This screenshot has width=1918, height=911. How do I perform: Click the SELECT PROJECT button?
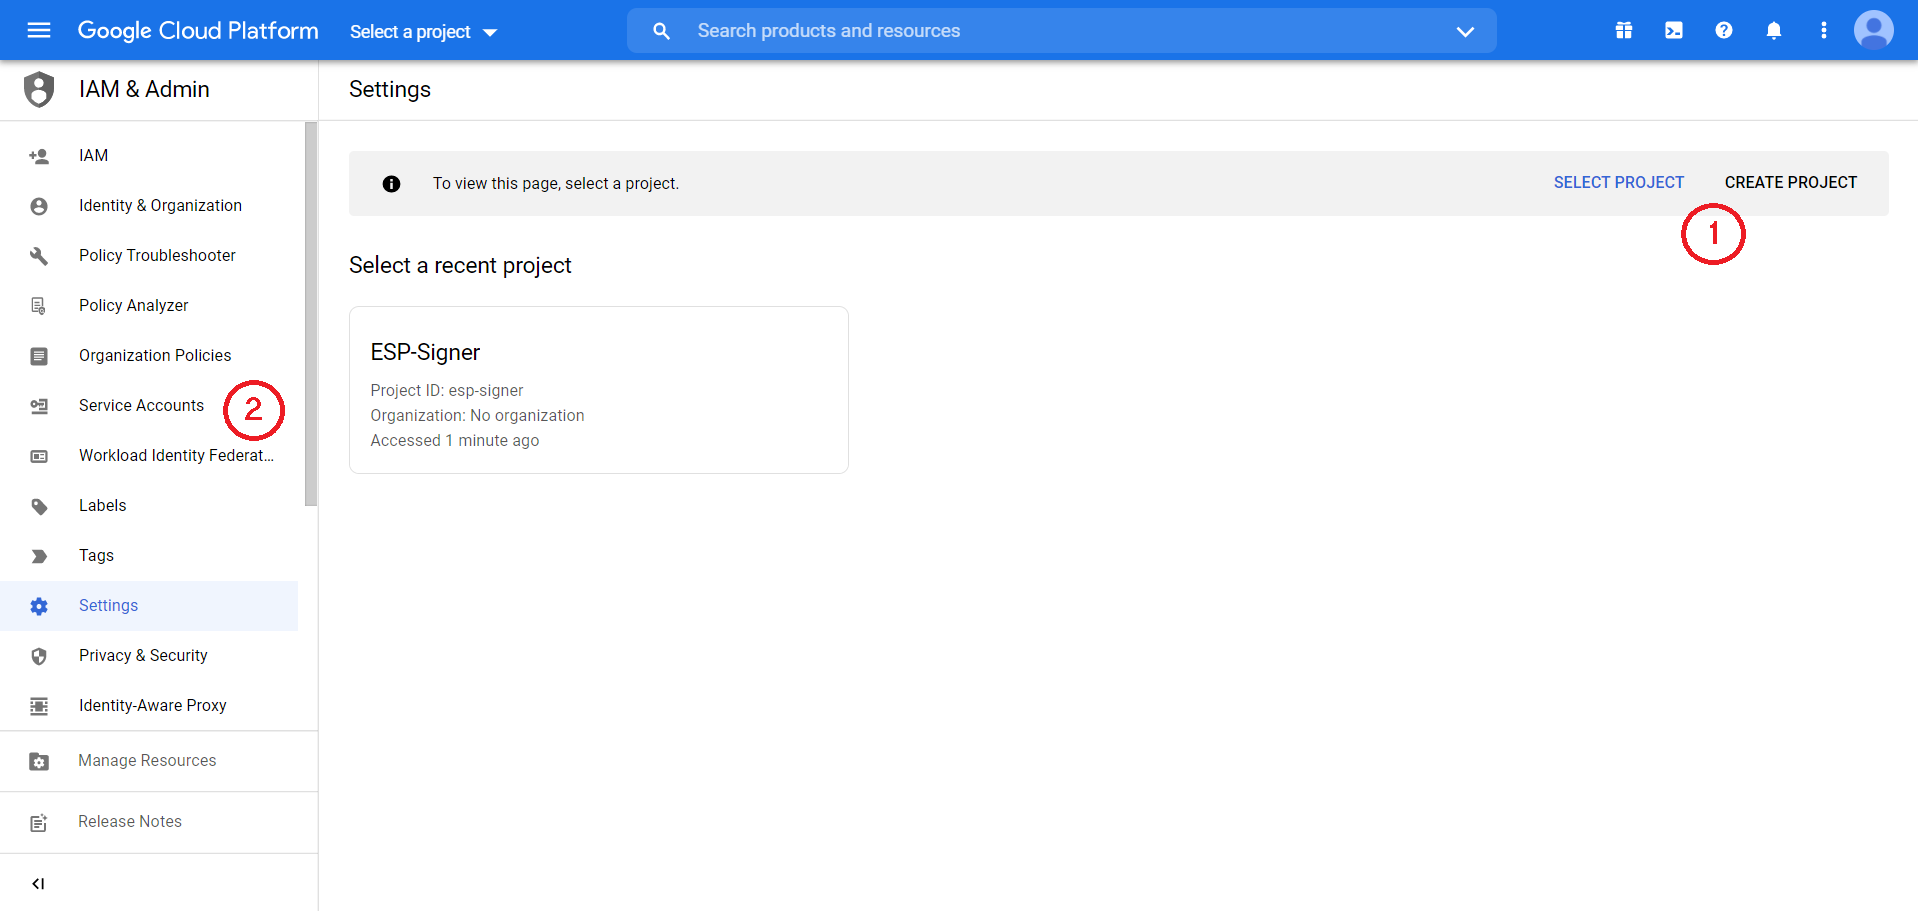[x=1618, y=183]
